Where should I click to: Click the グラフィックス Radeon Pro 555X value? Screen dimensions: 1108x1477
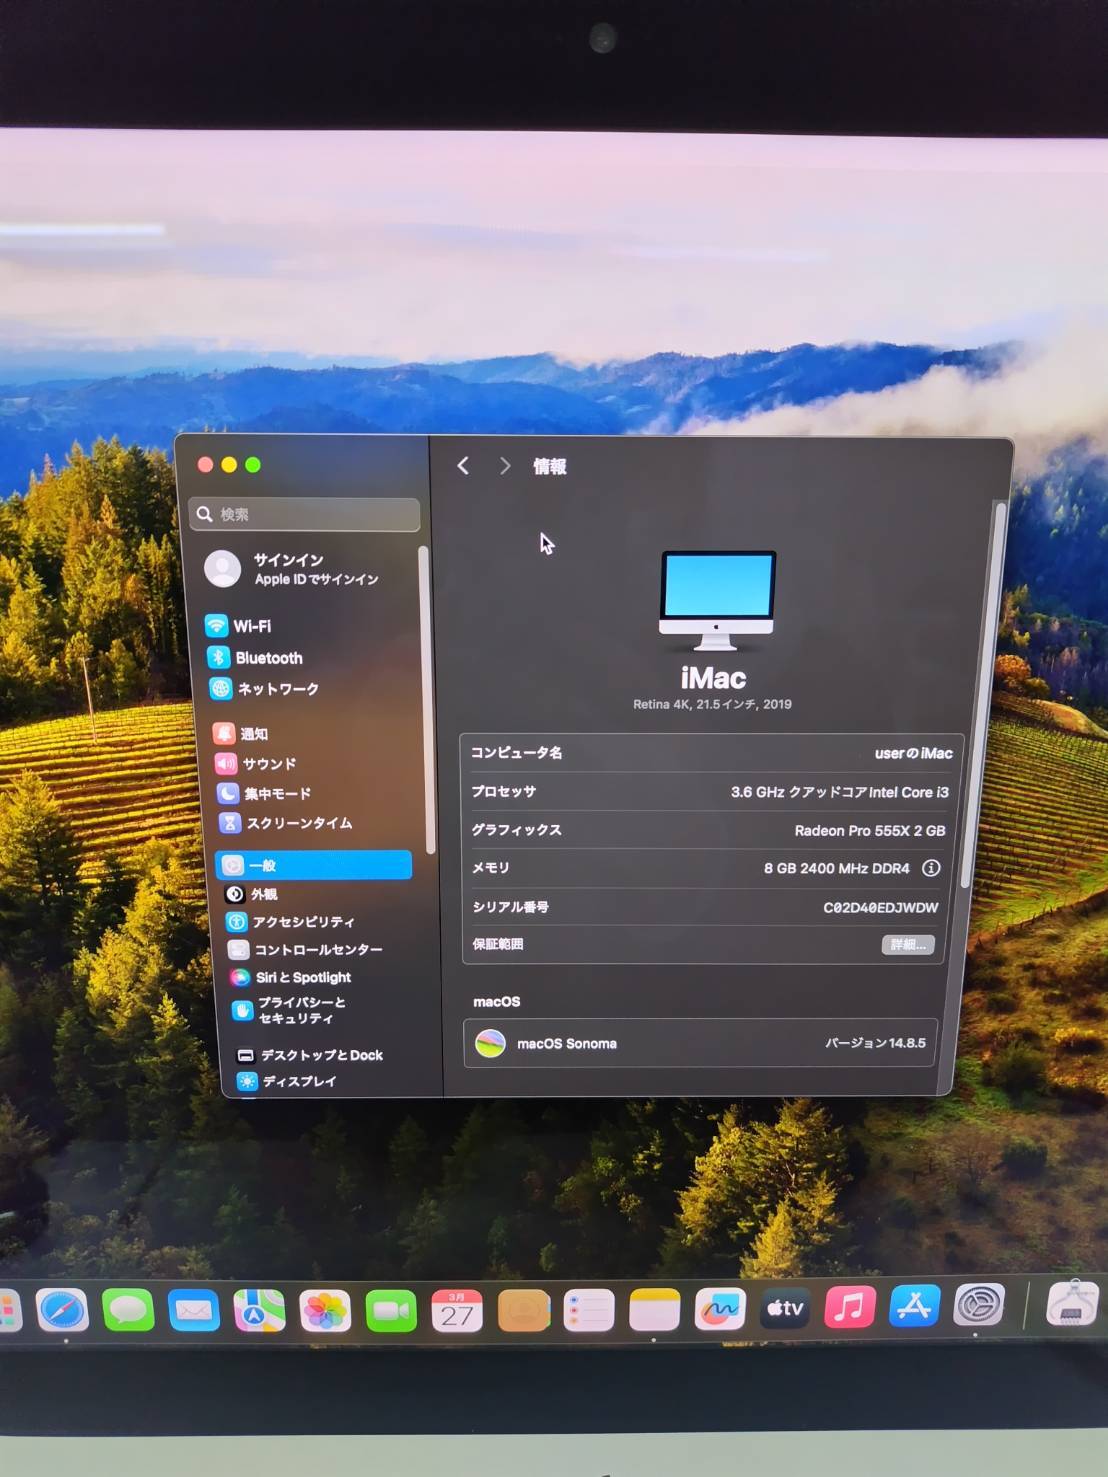click(x=870, y=831)
